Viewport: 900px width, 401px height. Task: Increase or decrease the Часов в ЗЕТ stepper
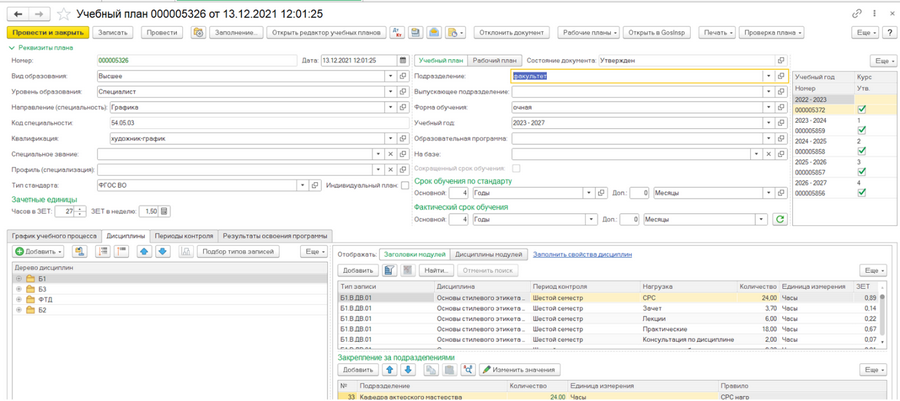81,212
